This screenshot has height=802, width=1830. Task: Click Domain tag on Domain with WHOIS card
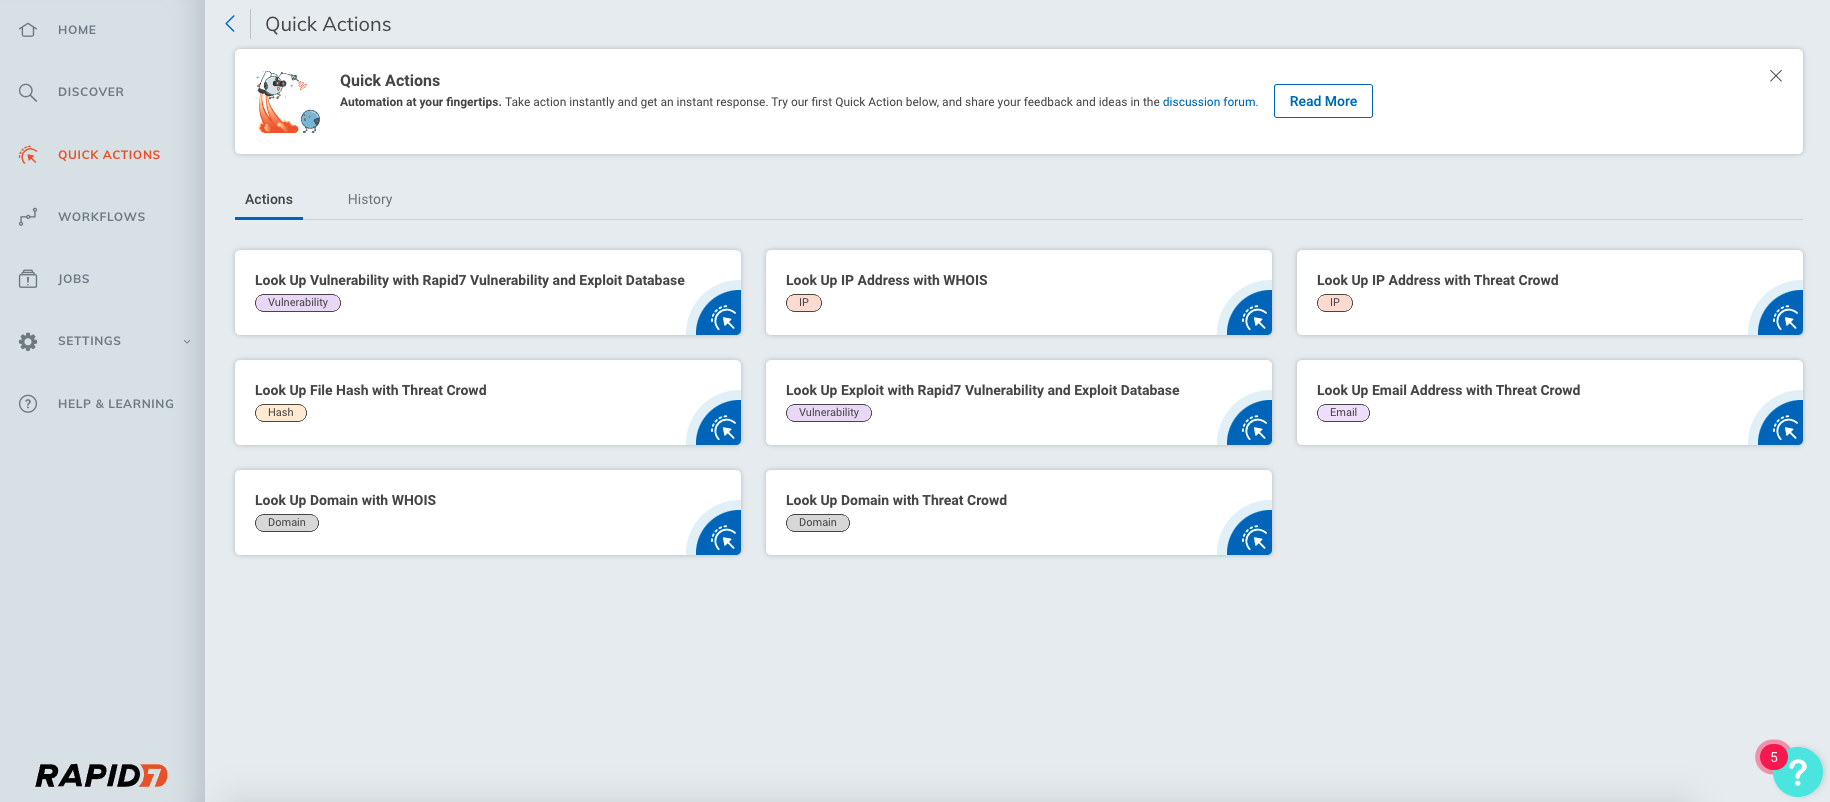pos(287,523)
